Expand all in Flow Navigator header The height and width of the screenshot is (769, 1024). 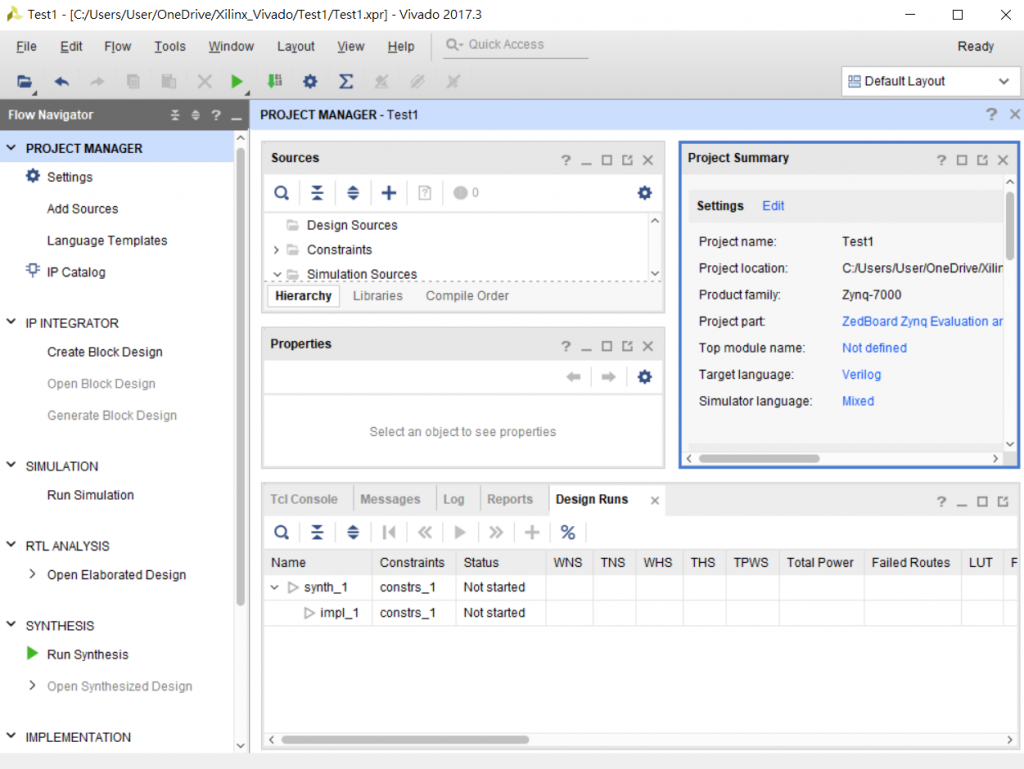(x=195, y=115)
